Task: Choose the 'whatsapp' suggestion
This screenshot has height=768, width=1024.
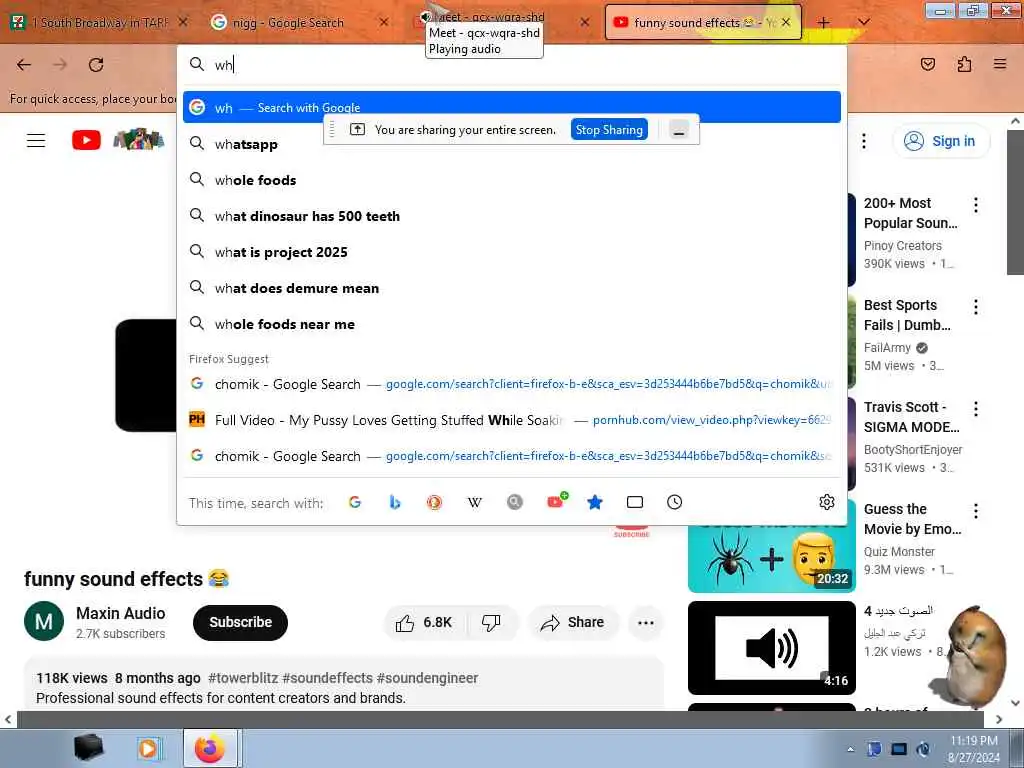Action: [x=511, y=144]
